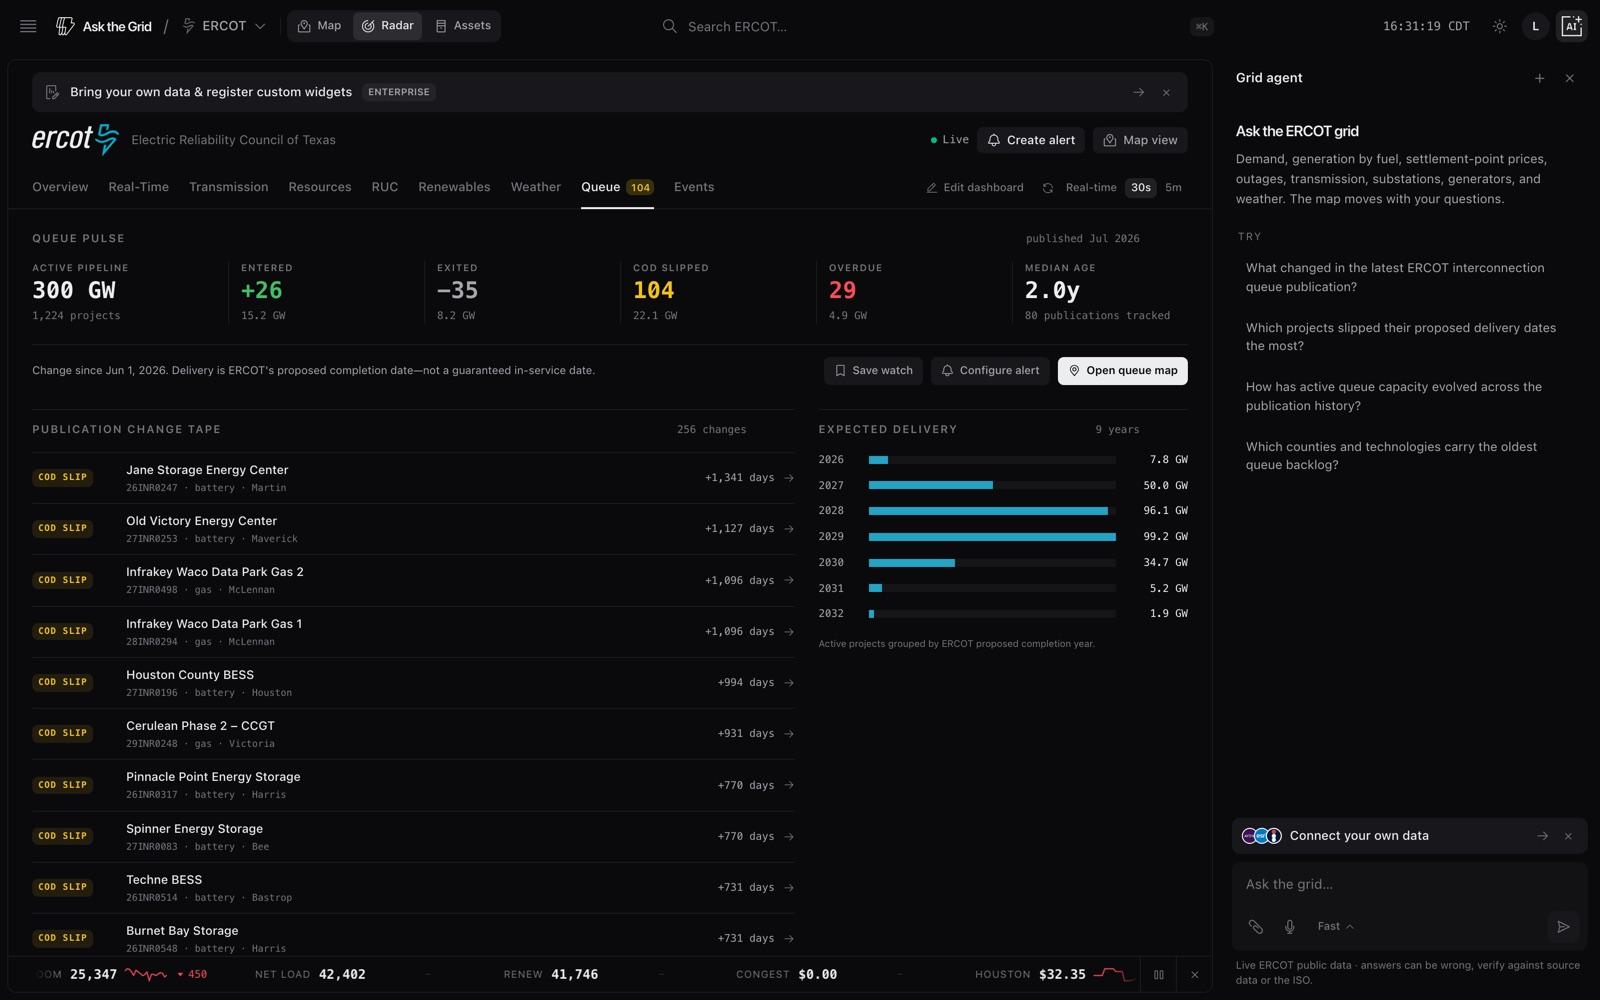Click the Ask the grid input field
Screen dimensions: 1600x1000
(1409, 885)
